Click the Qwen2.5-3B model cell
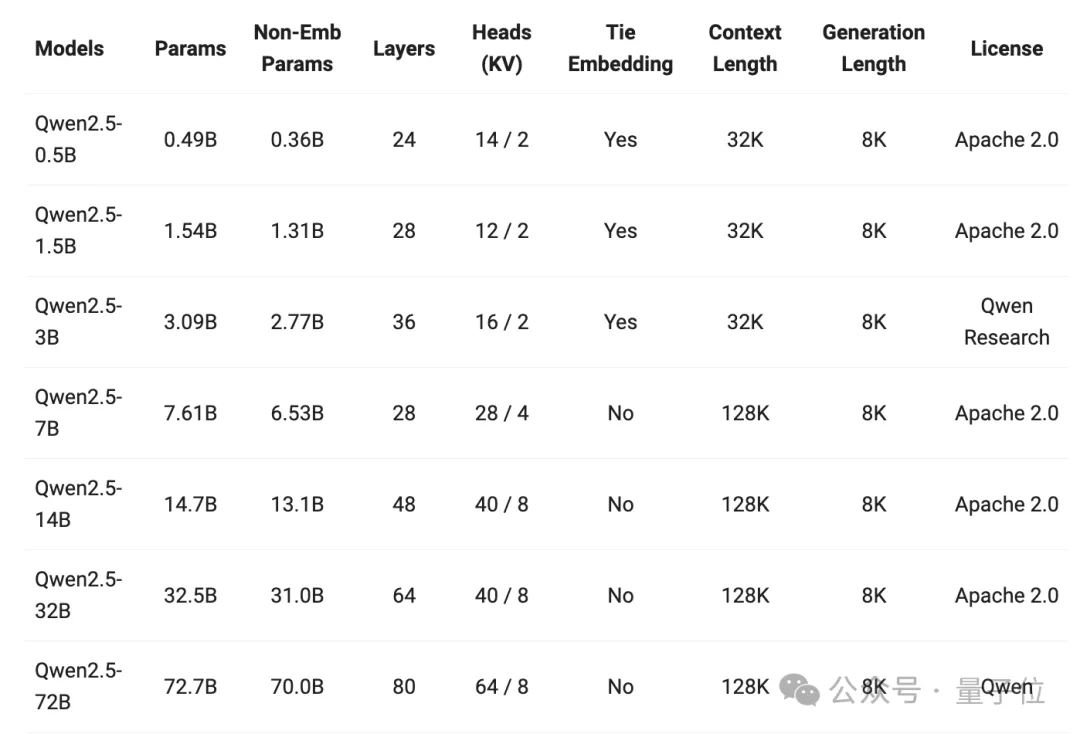 click(x=79, y=322)
